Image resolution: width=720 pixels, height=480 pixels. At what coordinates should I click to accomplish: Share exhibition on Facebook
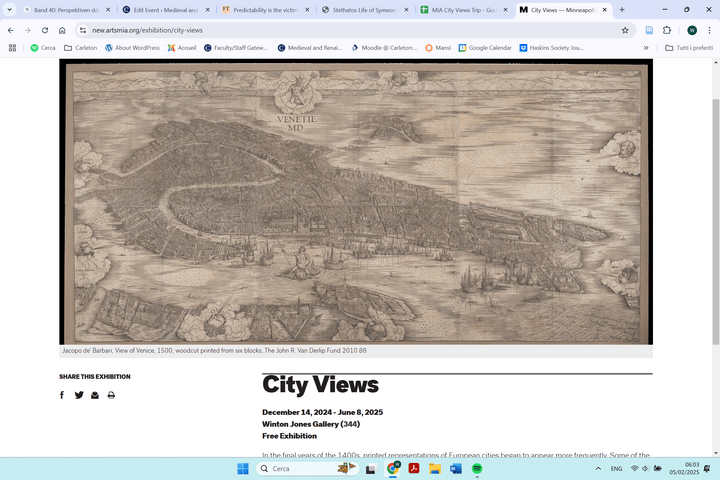[62, 395]
